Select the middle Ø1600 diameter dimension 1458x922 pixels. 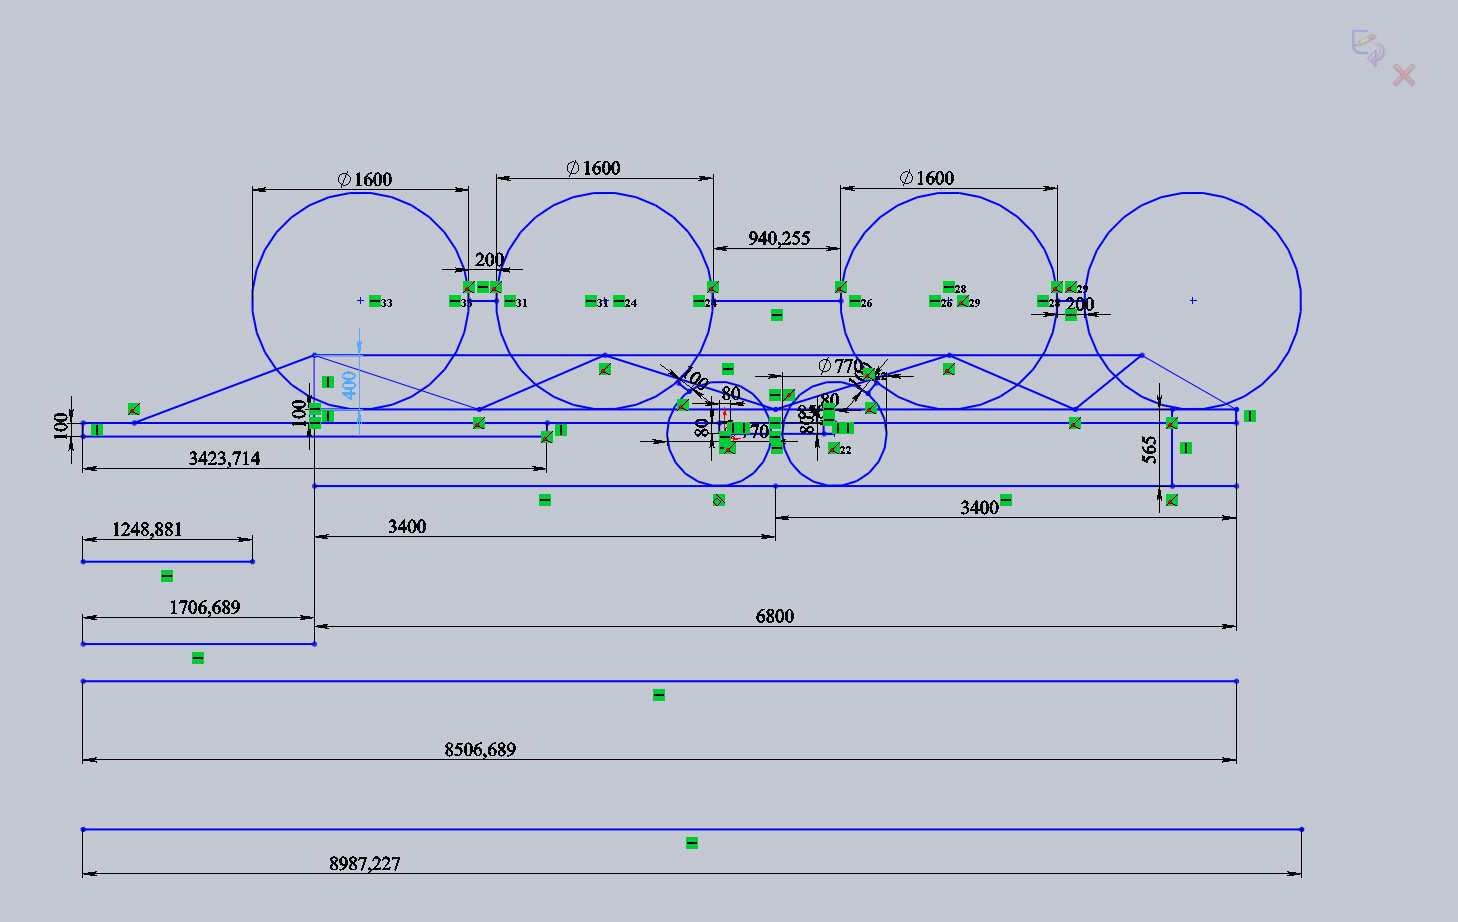tap(593, 168)
